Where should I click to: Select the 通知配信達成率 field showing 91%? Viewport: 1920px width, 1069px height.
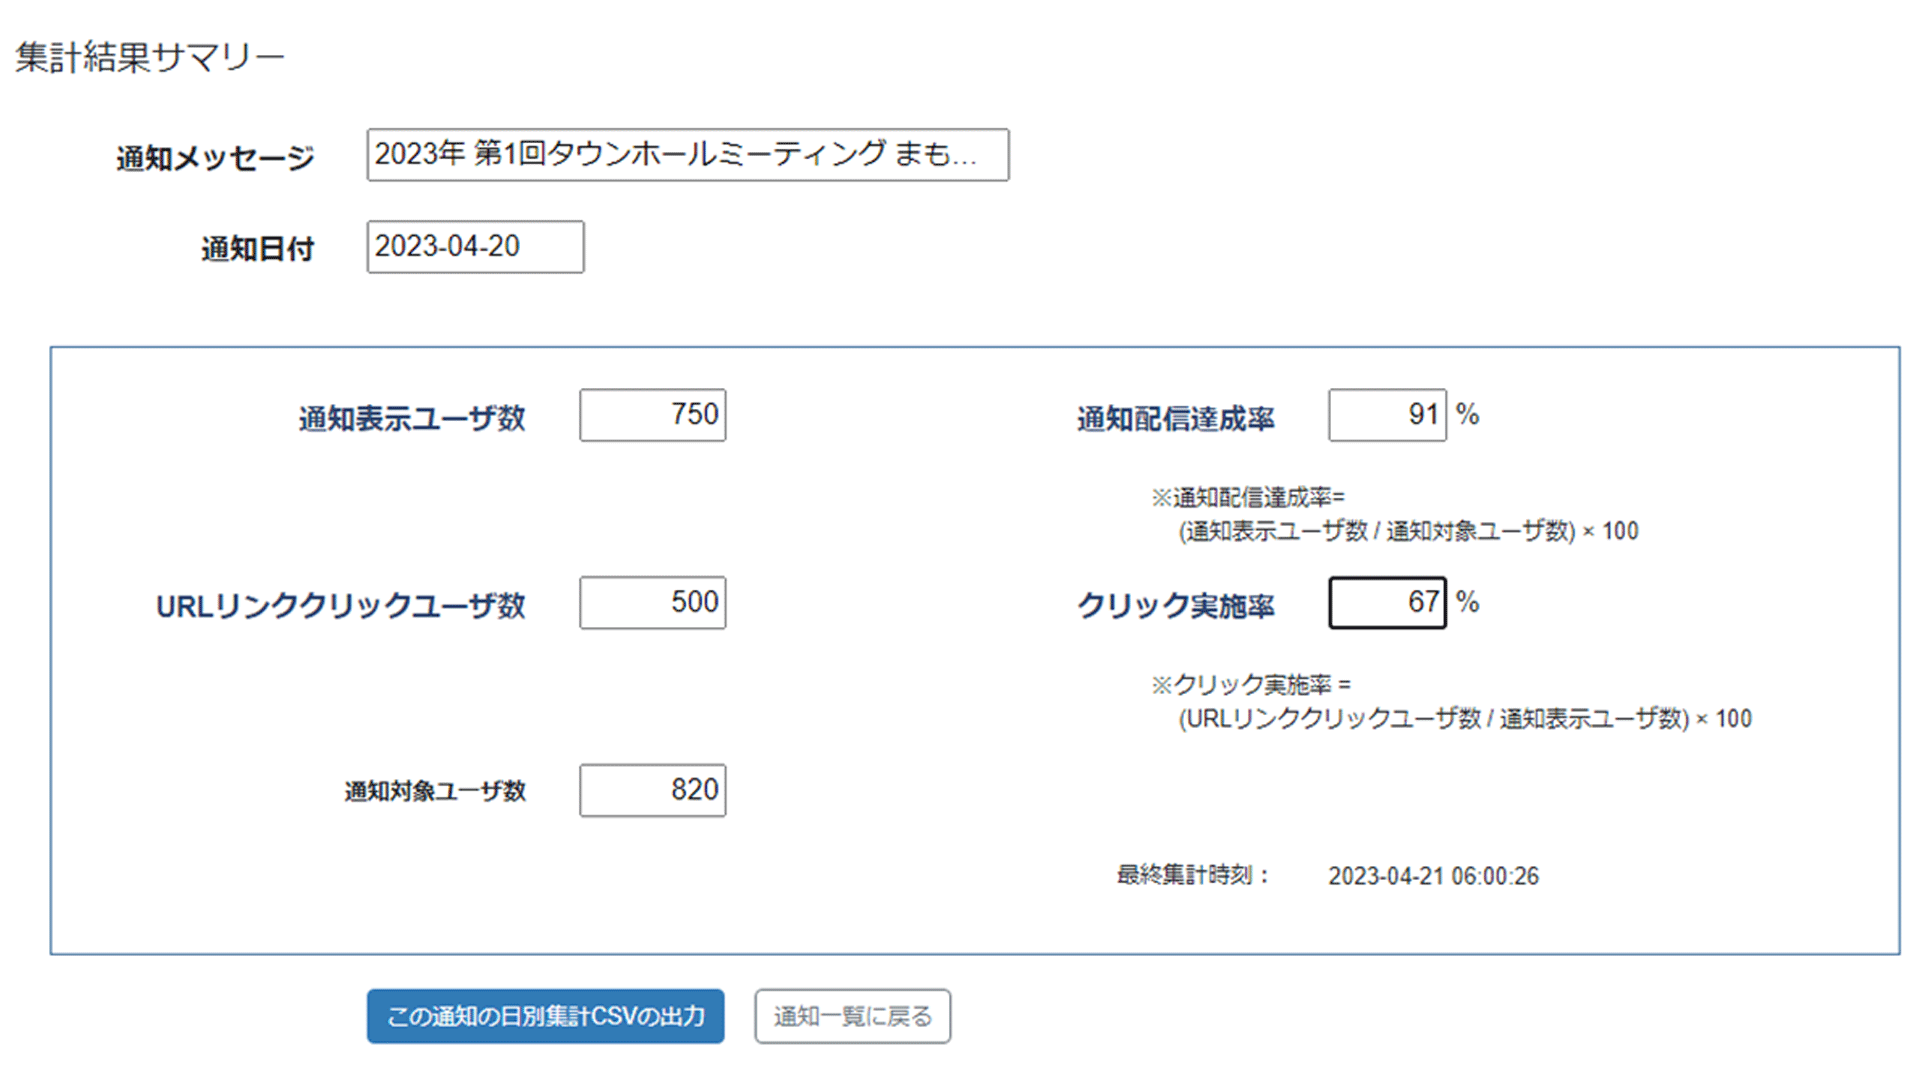(1387, 415)
